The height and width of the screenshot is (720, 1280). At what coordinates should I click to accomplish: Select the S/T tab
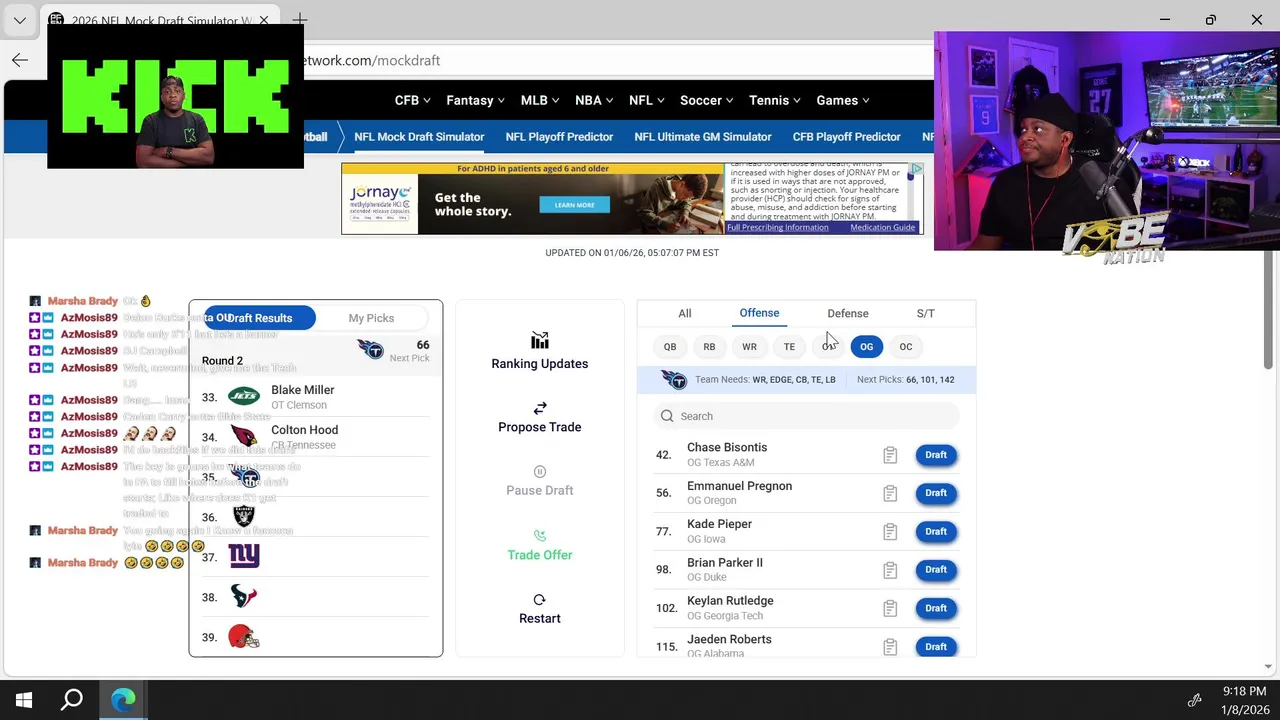click(926, 314)
